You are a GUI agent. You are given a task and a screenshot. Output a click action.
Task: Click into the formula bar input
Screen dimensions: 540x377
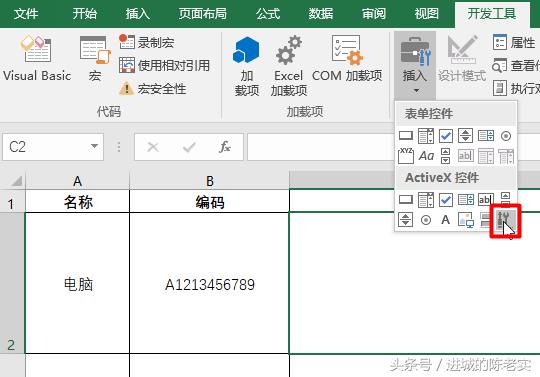point(320,147)
